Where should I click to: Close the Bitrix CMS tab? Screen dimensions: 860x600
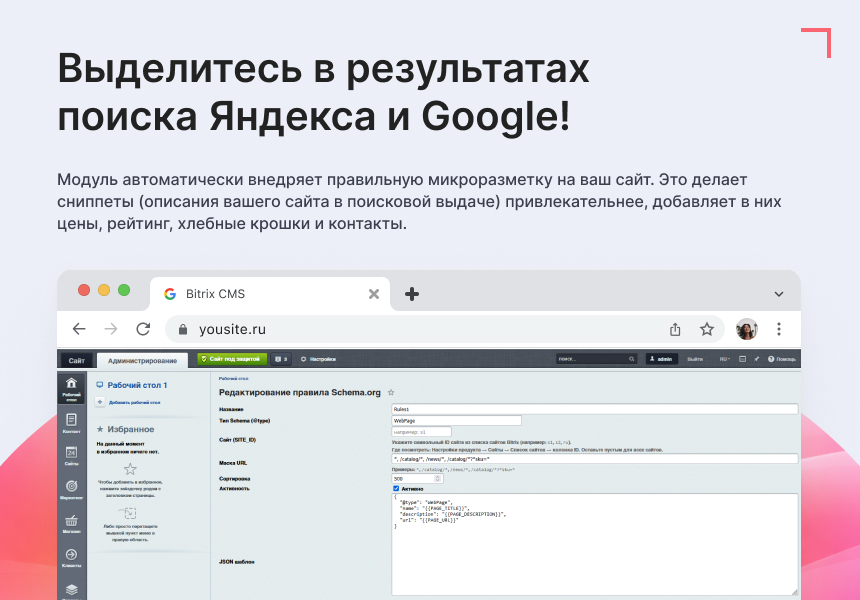pos(374,294)
